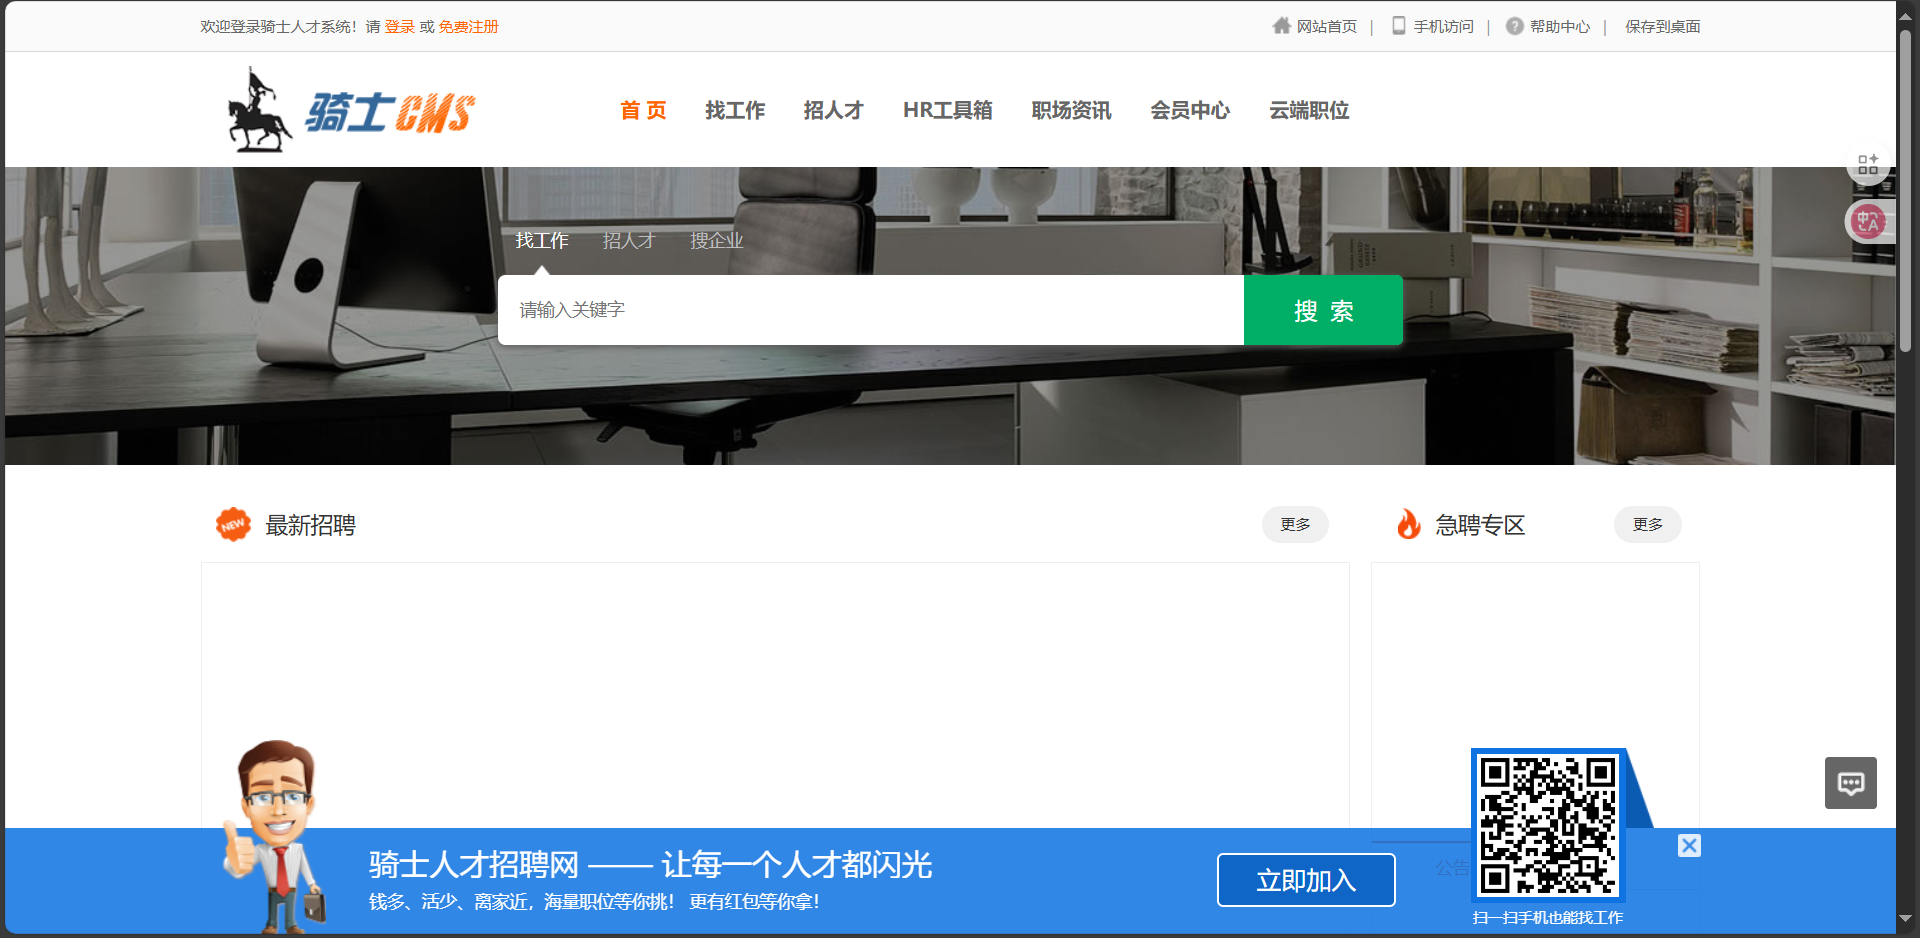
Task: Open the 会员中心 navigation item
Action: [x=1189, y=111]
